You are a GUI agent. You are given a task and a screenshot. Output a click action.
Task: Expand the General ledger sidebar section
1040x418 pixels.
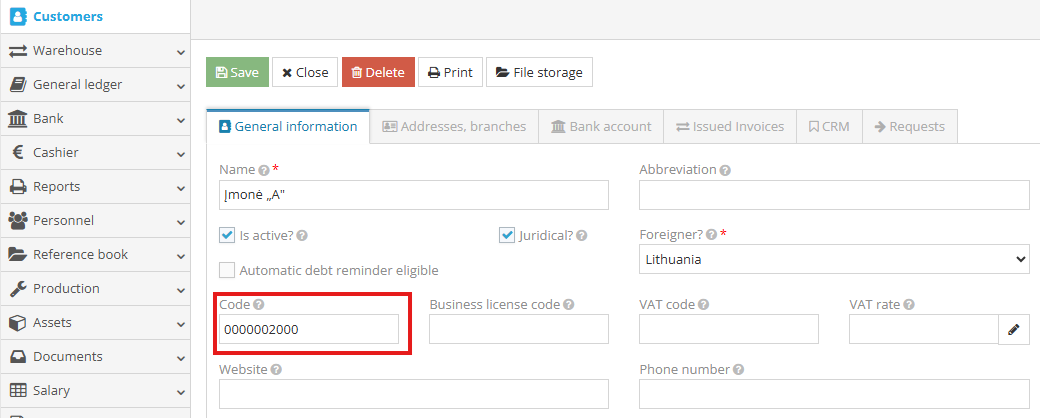click(95, 85)
